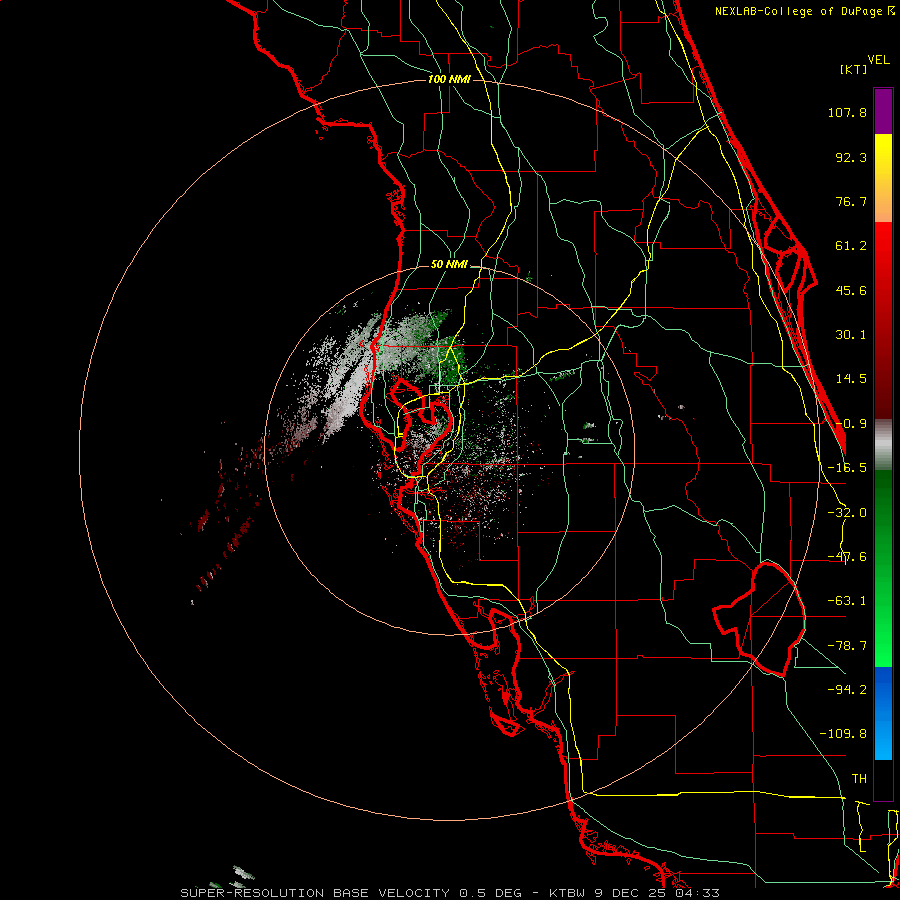This screenshot has height=900, width=900.
Task: Click the -94.2 value on velocity scale
Action: 847,689
